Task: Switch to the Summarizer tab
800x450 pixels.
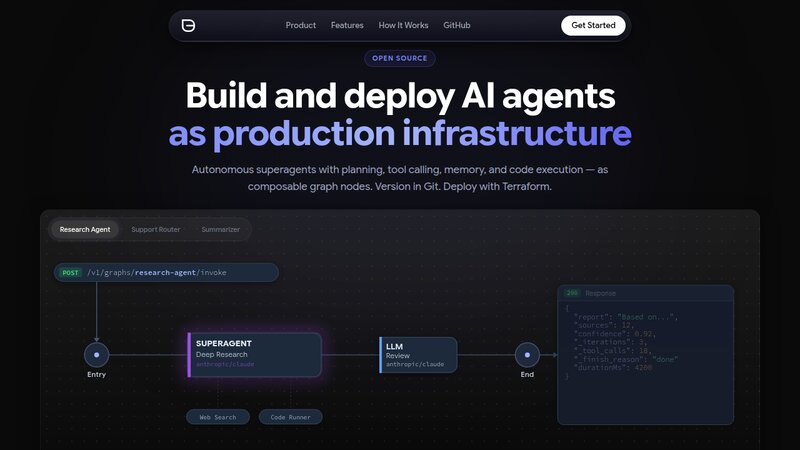Action: 220,230
